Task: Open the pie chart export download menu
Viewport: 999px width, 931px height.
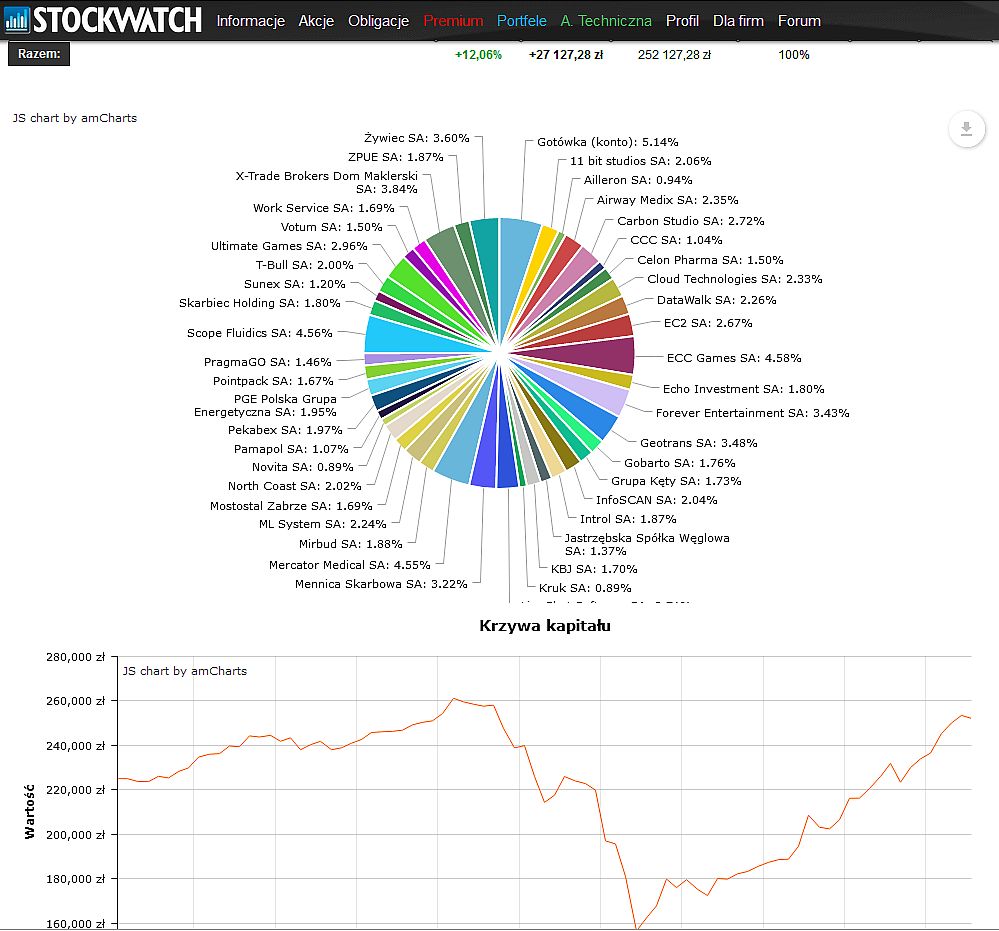Action: coord(967,129)
